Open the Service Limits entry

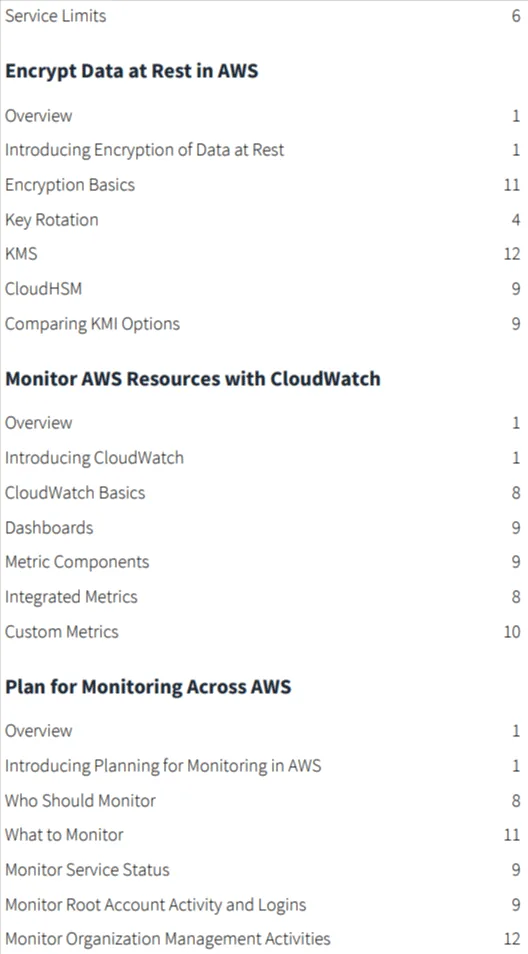(55, 16)
